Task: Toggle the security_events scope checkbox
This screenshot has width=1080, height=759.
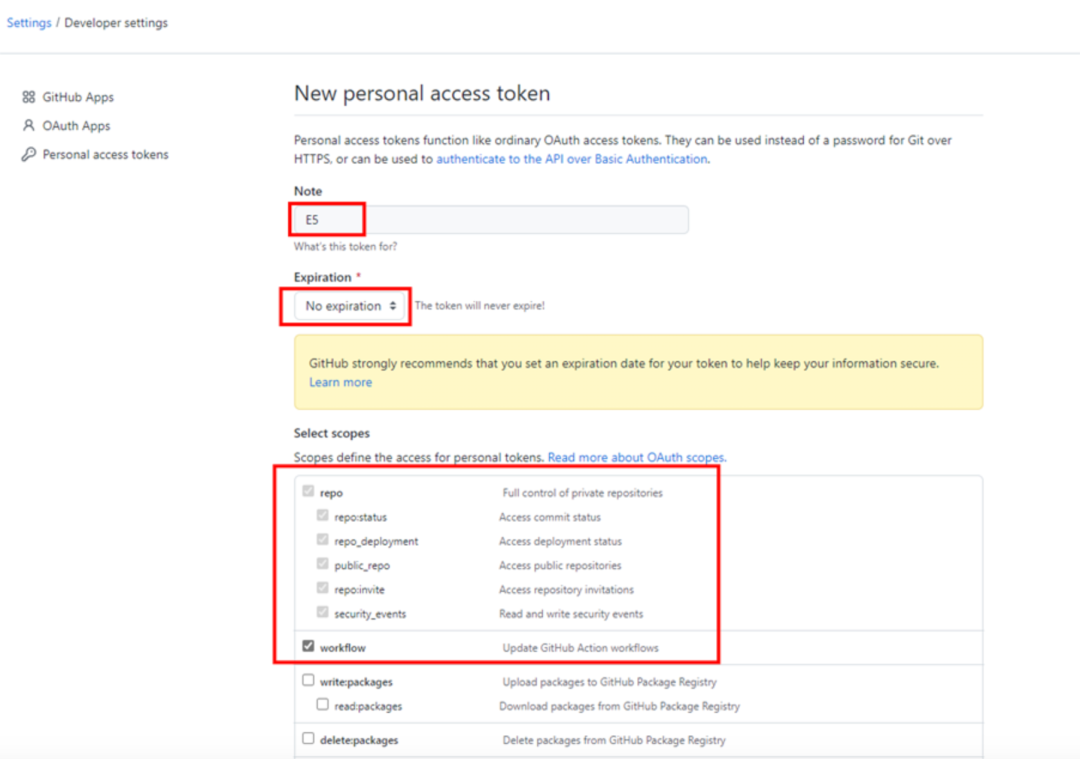Action: tap(322, 613)
